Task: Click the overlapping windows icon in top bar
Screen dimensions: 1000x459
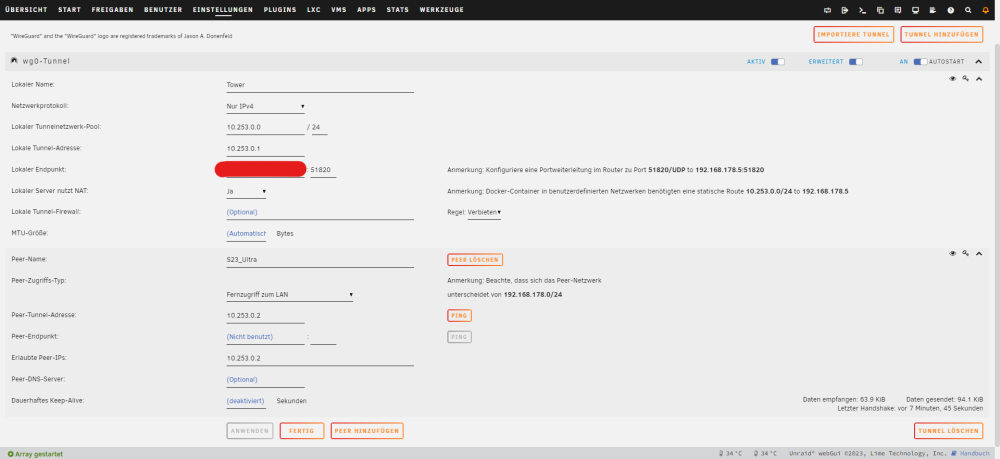Action: (x=880, y=10)
